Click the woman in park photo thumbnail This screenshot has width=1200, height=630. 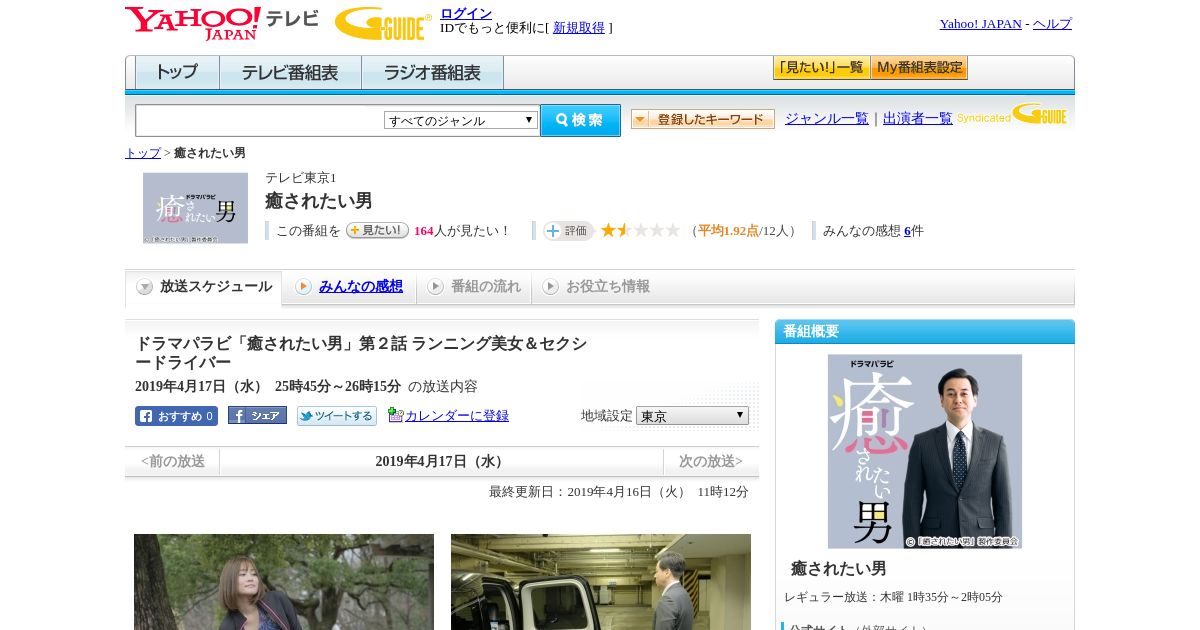[284, 582]
